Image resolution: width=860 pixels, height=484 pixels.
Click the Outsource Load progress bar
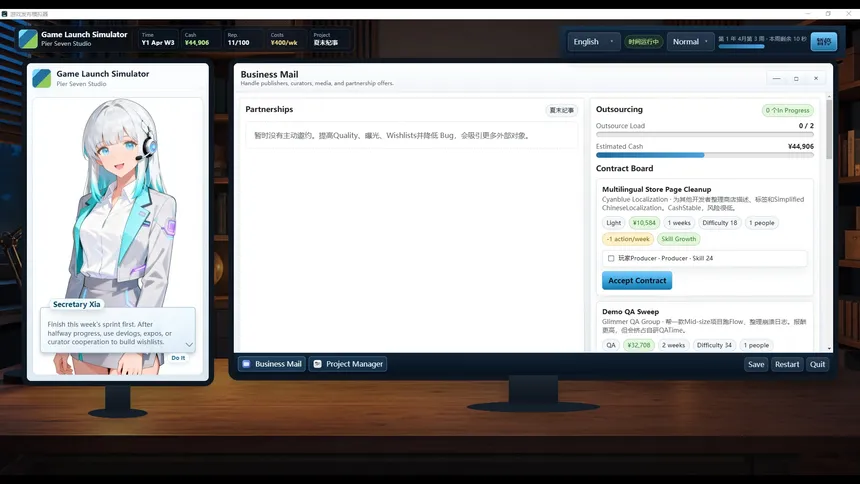[x=705, y=134]
